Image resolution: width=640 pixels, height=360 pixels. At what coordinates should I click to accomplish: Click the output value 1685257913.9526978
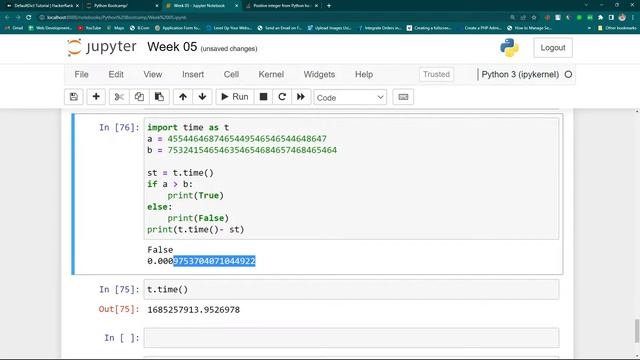coord(193,310)
